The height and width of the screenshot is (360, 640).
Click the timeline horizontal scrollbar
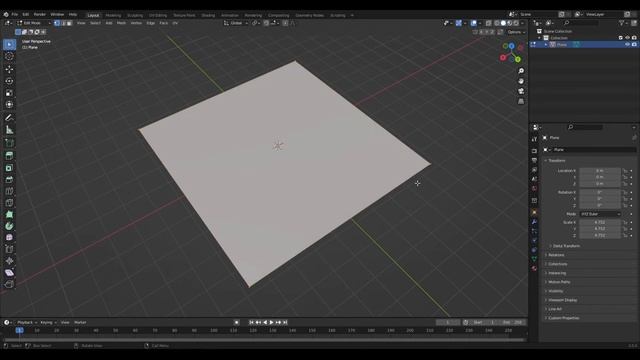(264, 340)
